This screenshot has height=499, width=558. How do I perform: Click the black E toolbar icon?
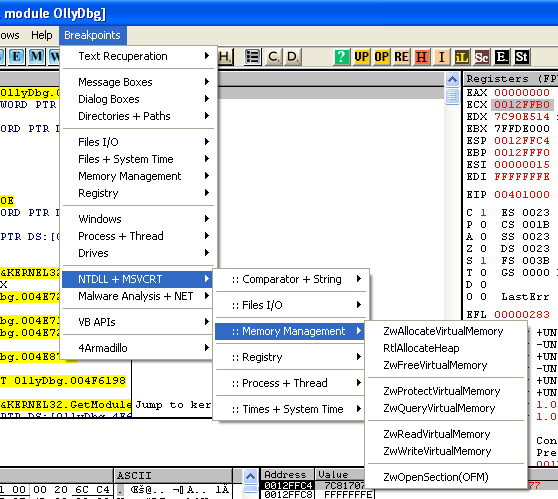coord(502,57)
